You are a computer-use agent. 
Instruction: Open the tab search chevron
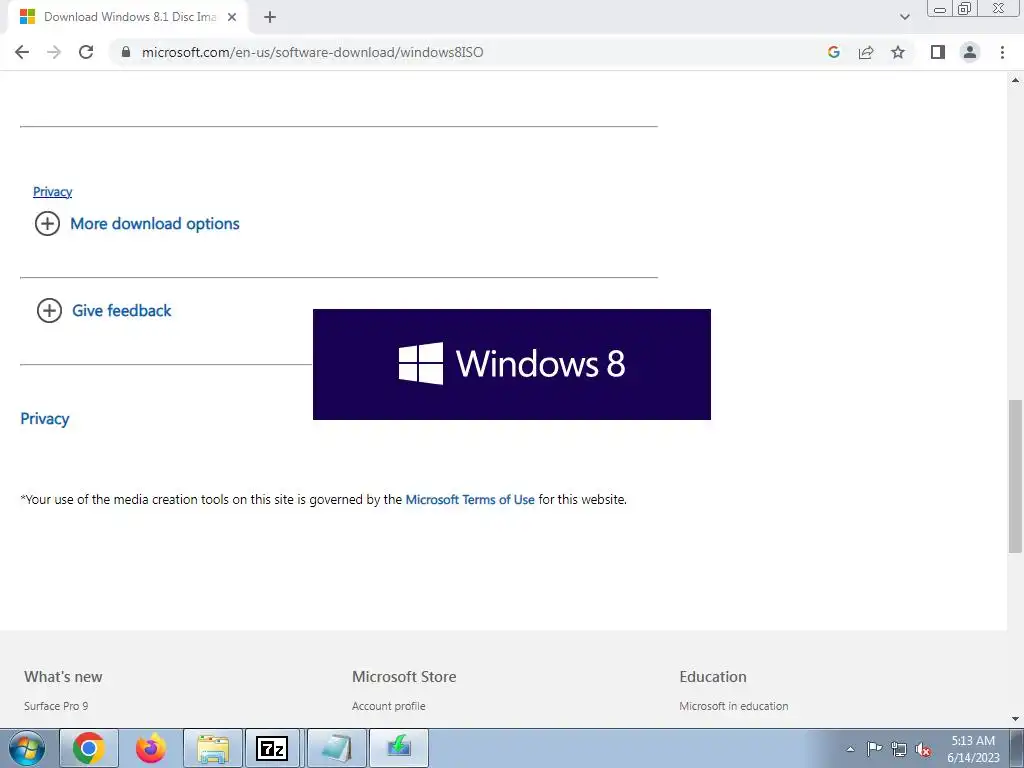904,17
